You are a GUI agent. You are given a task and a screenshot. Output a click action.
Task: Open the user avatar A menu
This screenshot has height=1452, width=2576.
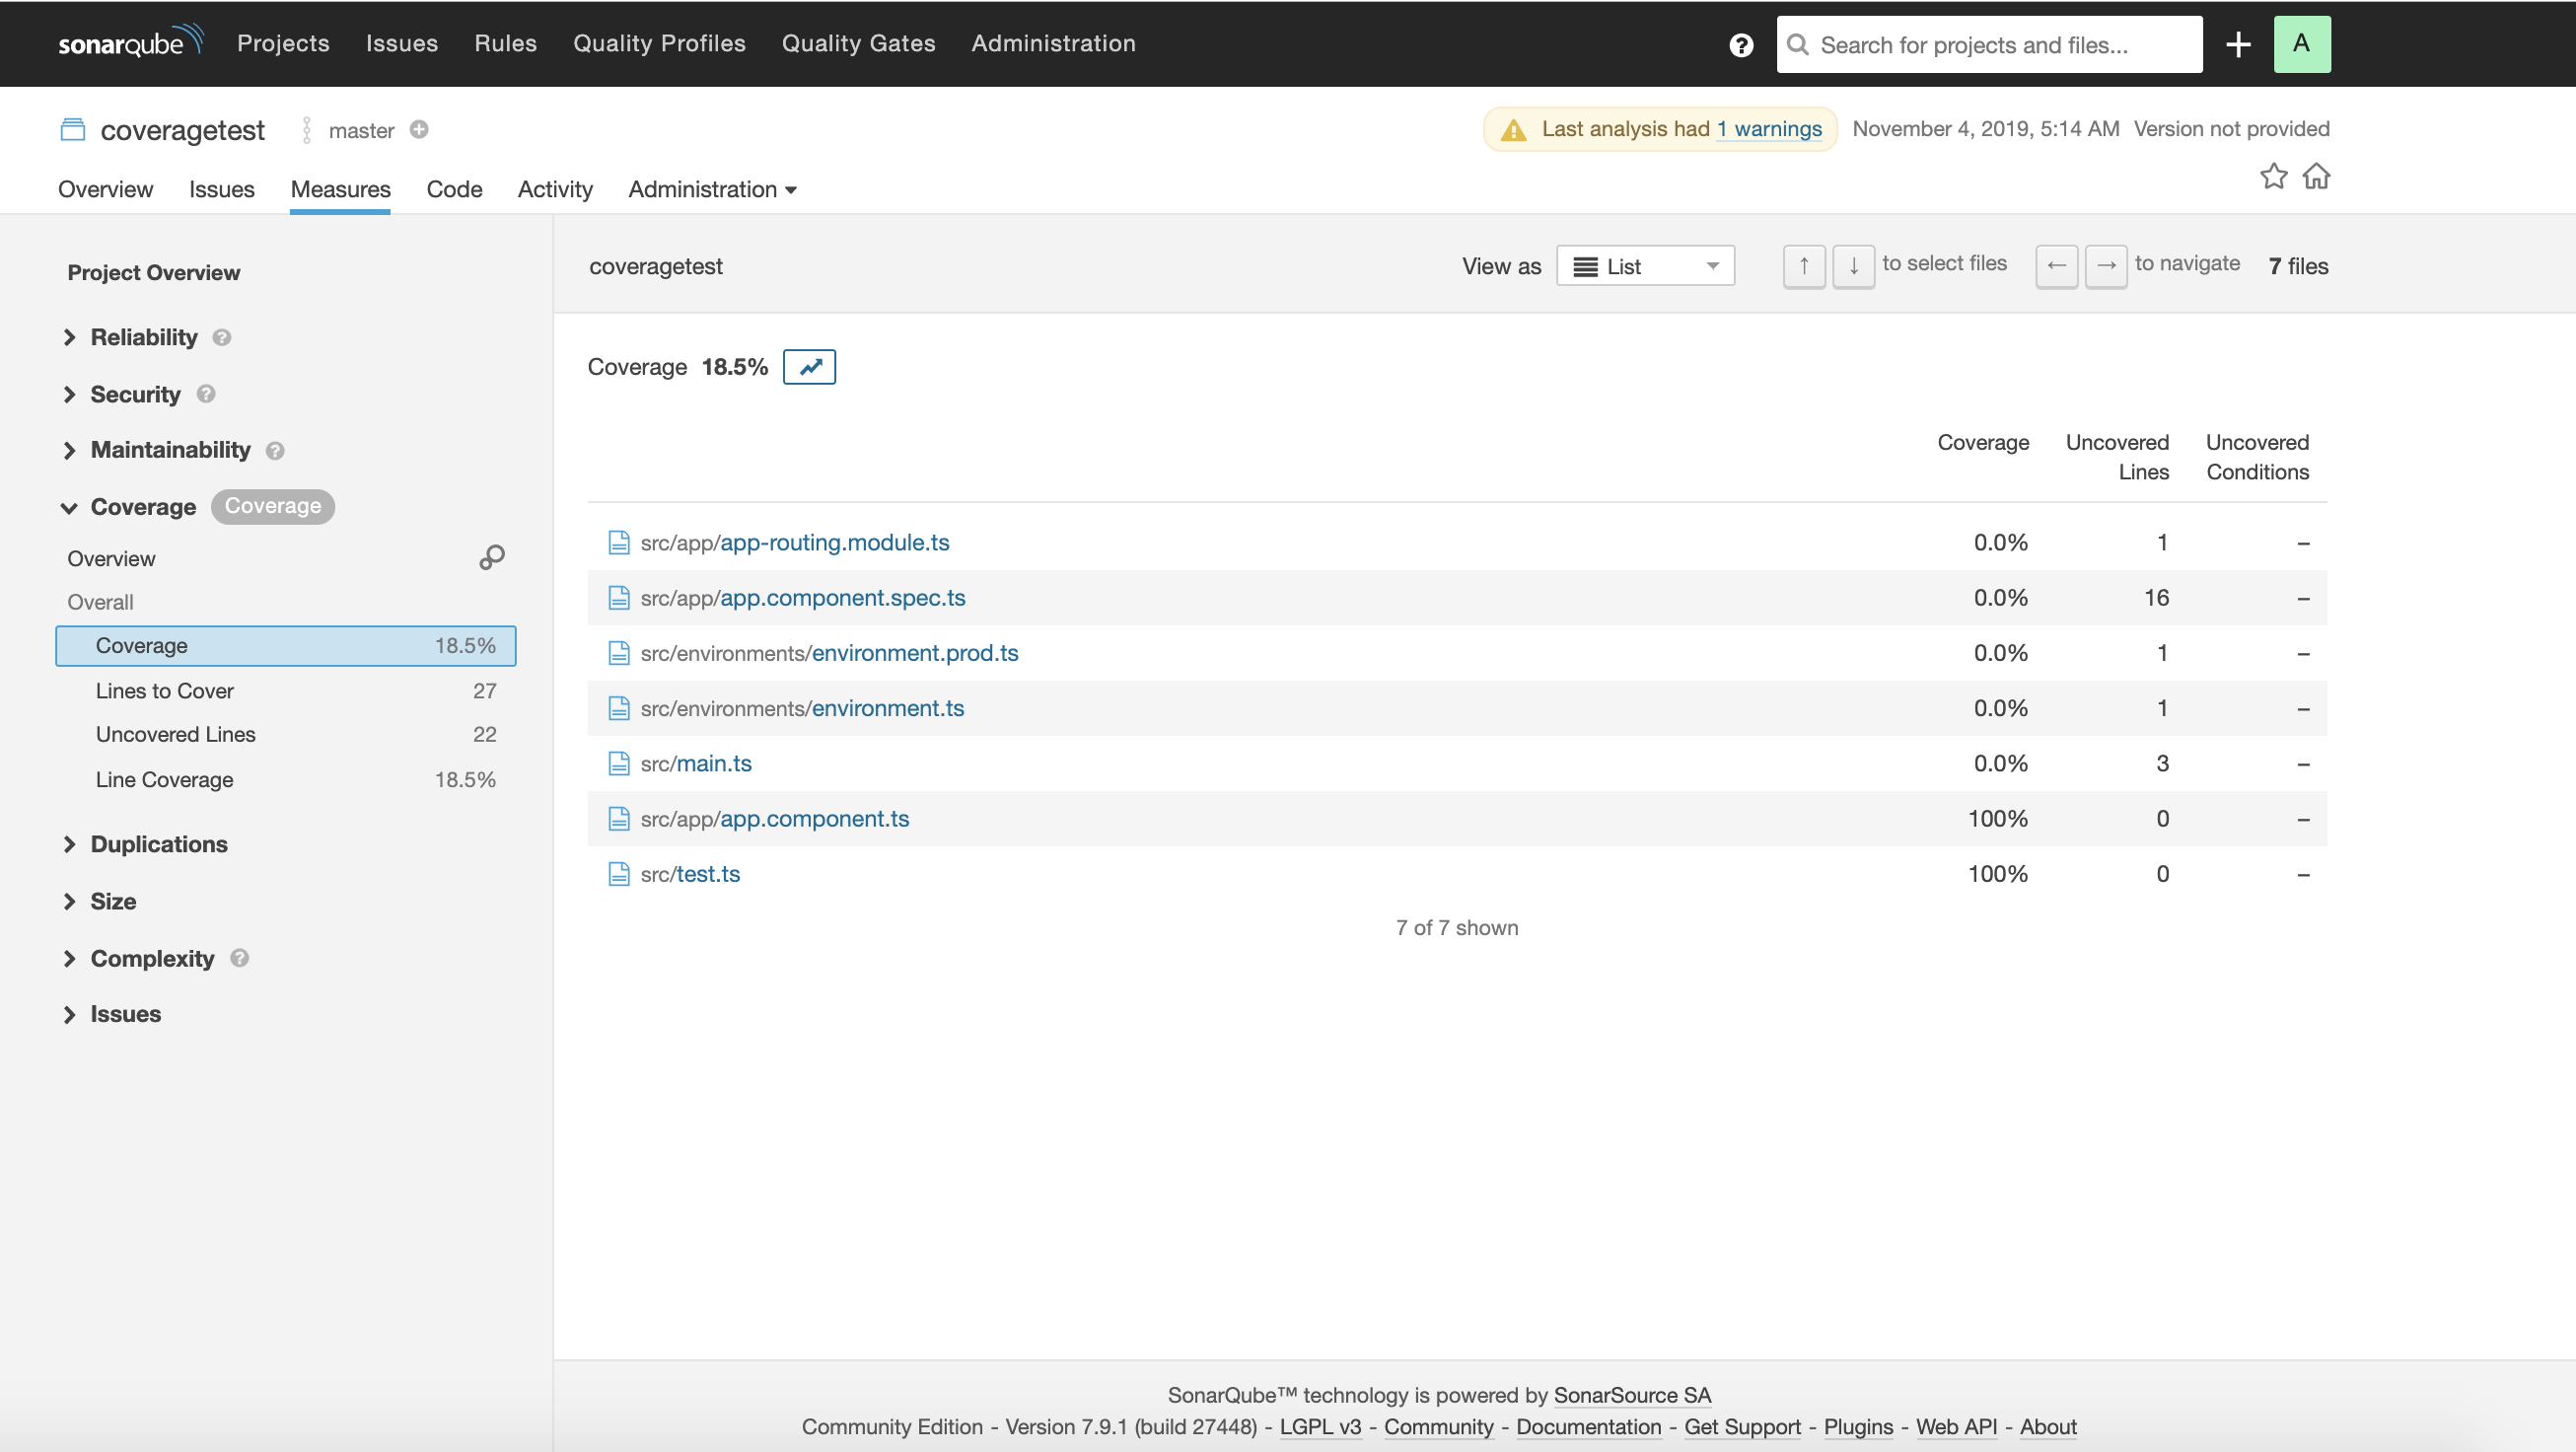pos(2301,44)
